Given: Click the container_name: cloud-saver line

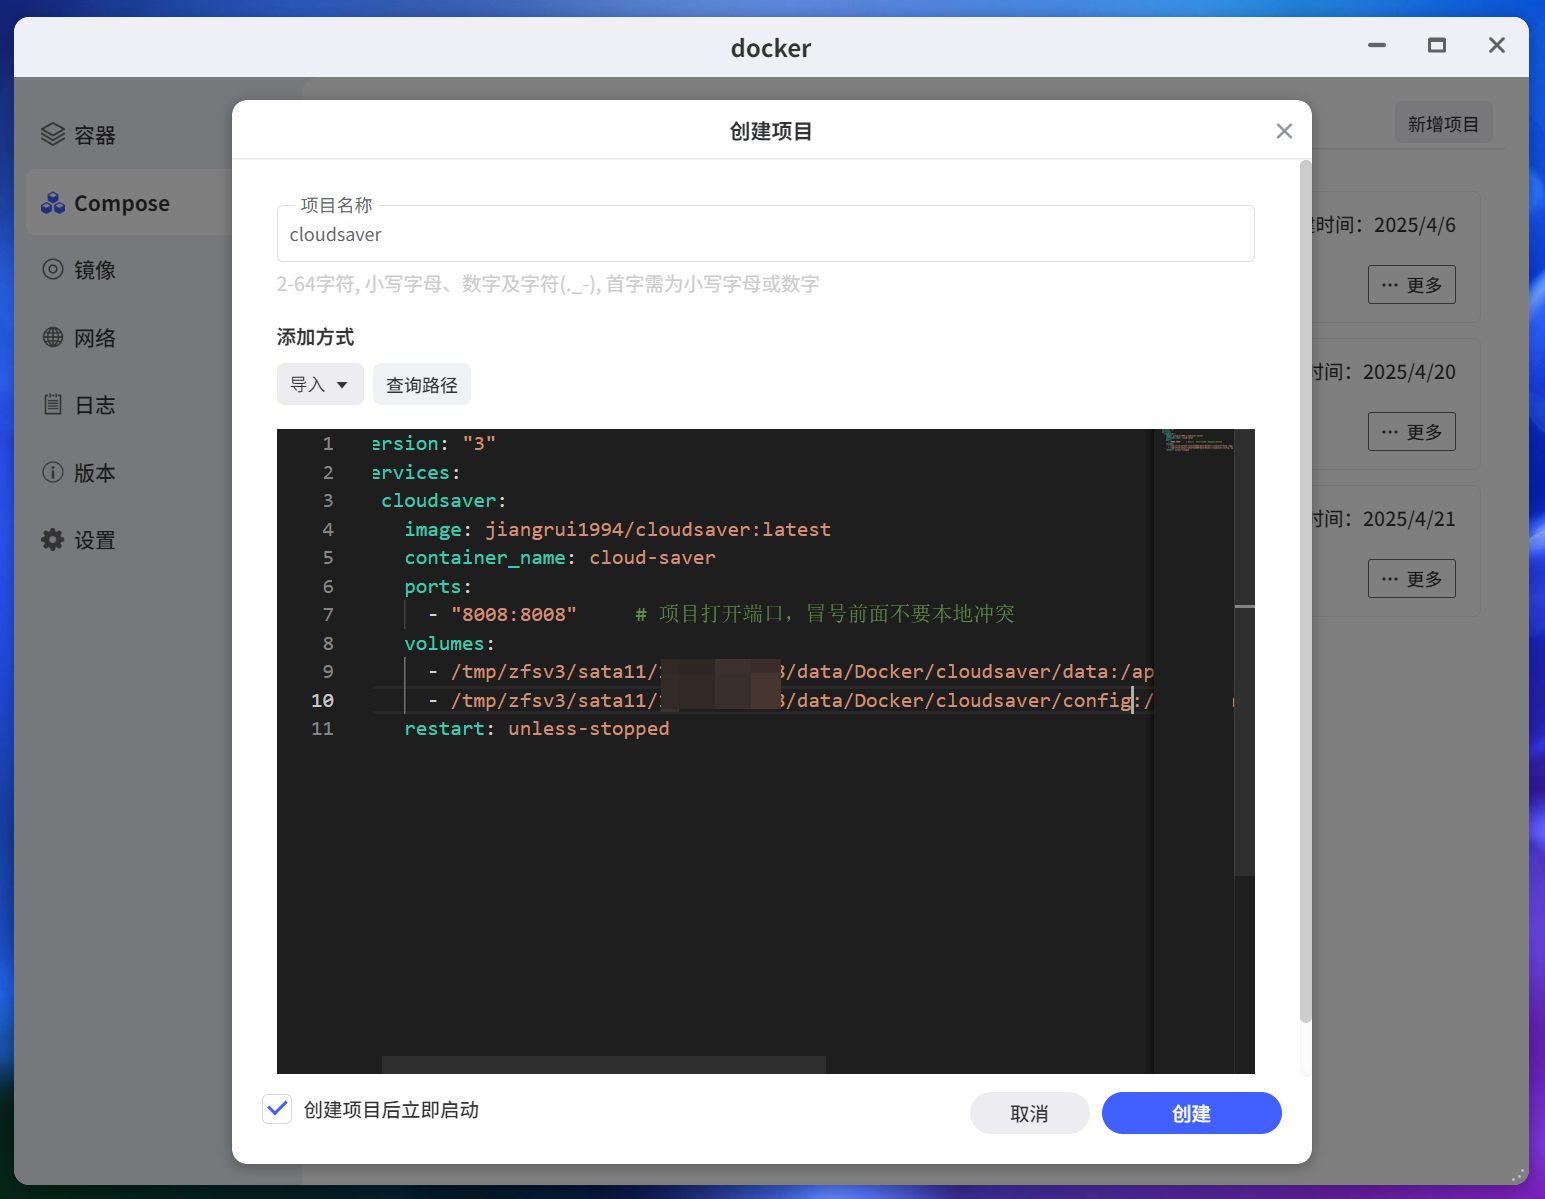Looking at the screenshot, I should click(560, 557).
